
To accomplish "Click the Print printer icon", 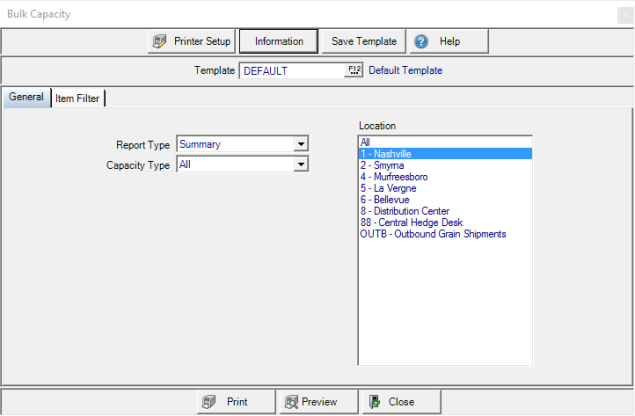I will (x=209, y=402).
